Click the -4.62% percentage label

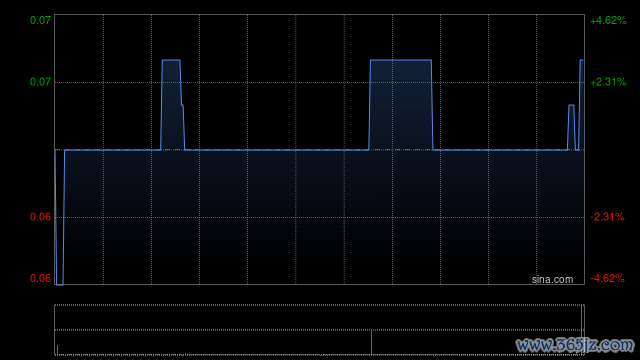point(607,278)
